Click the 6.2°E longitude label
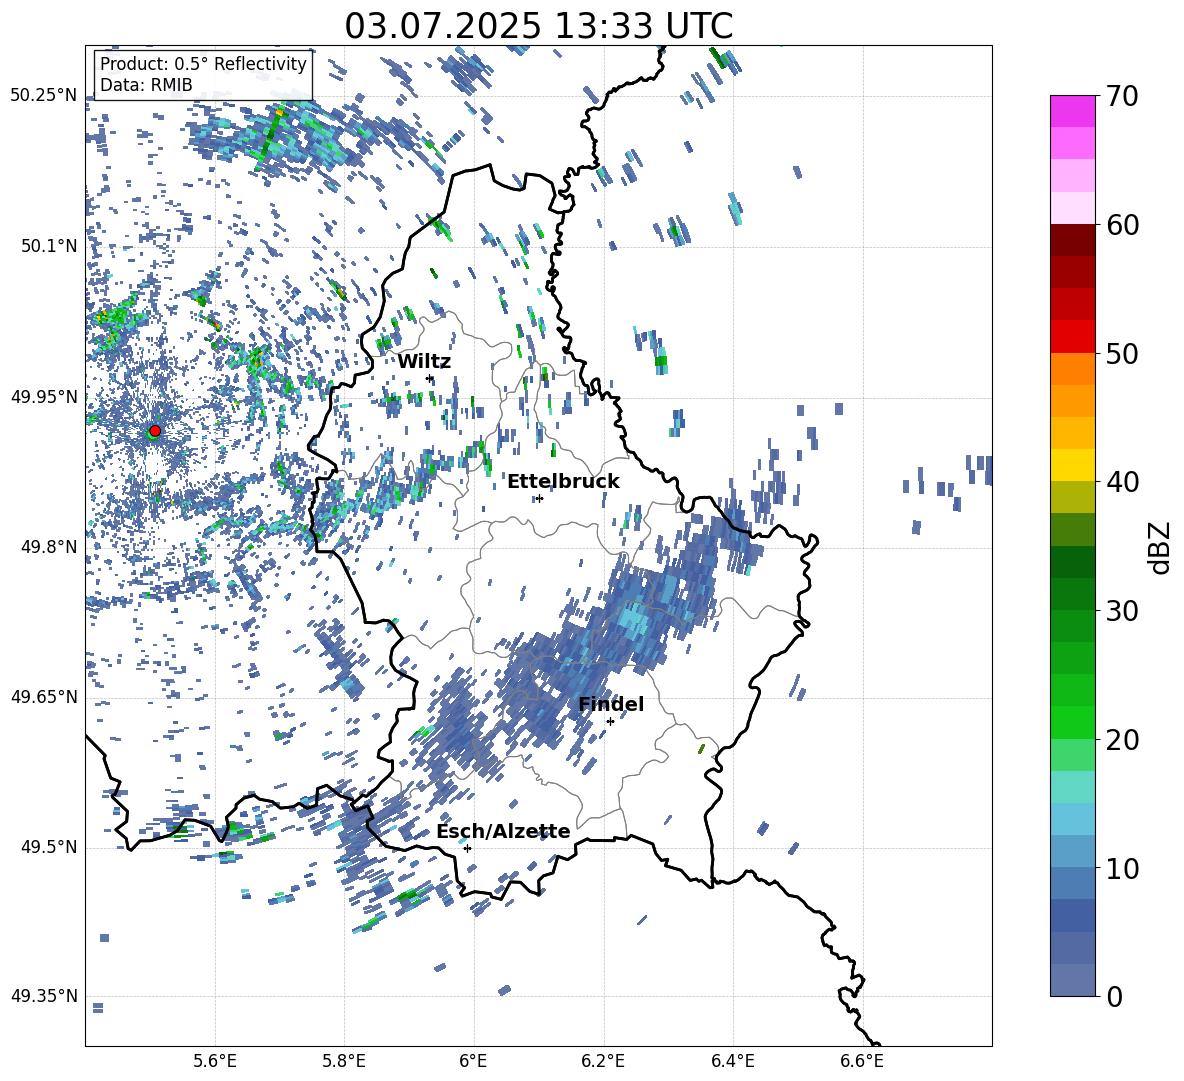1184x1081 pixels. point(603,1061)
